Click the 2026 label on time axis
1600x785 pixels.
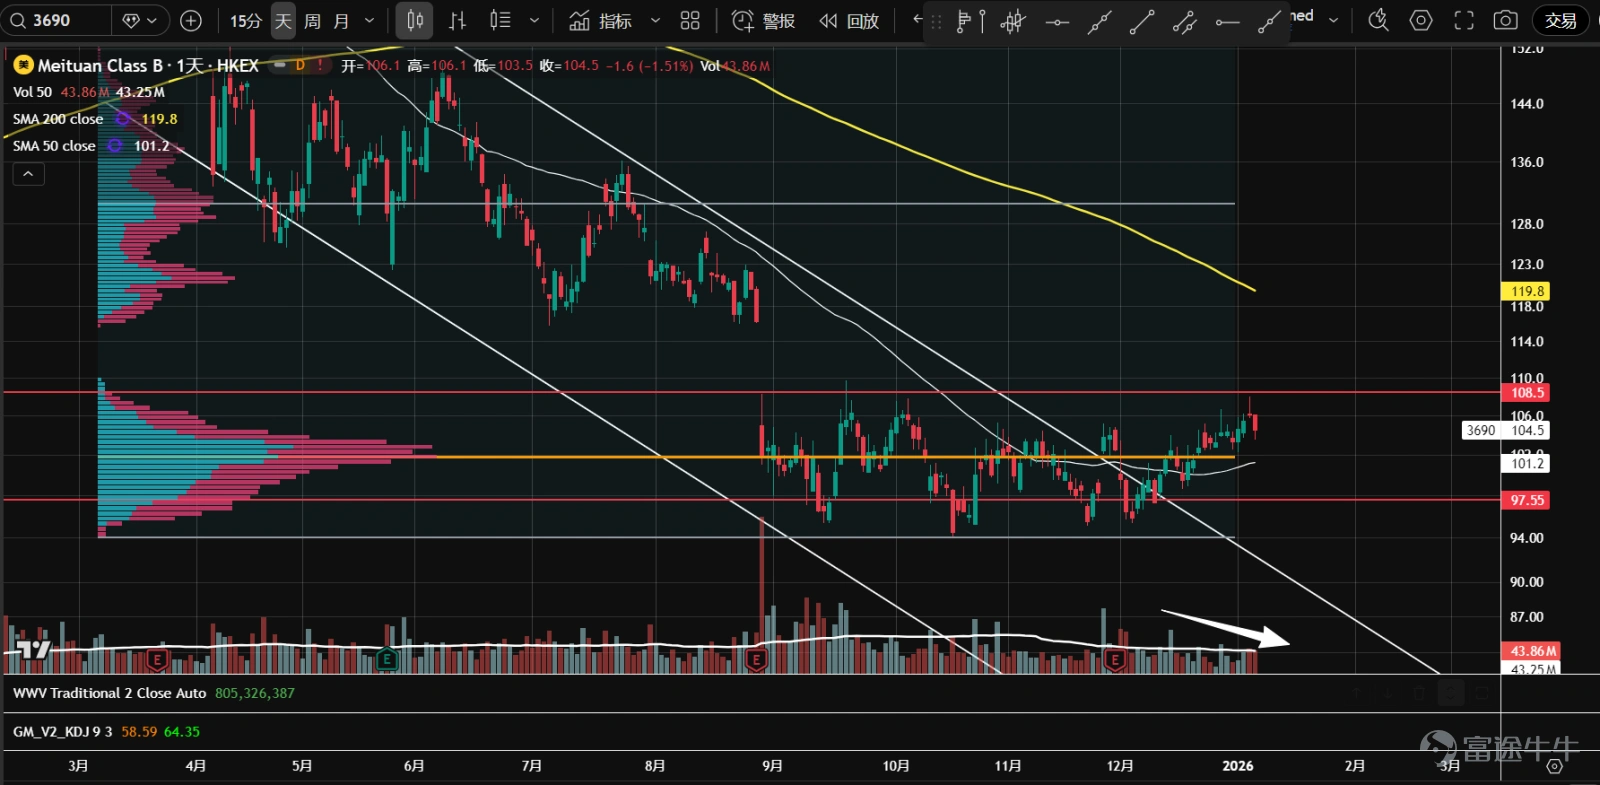pos(1238,766)
